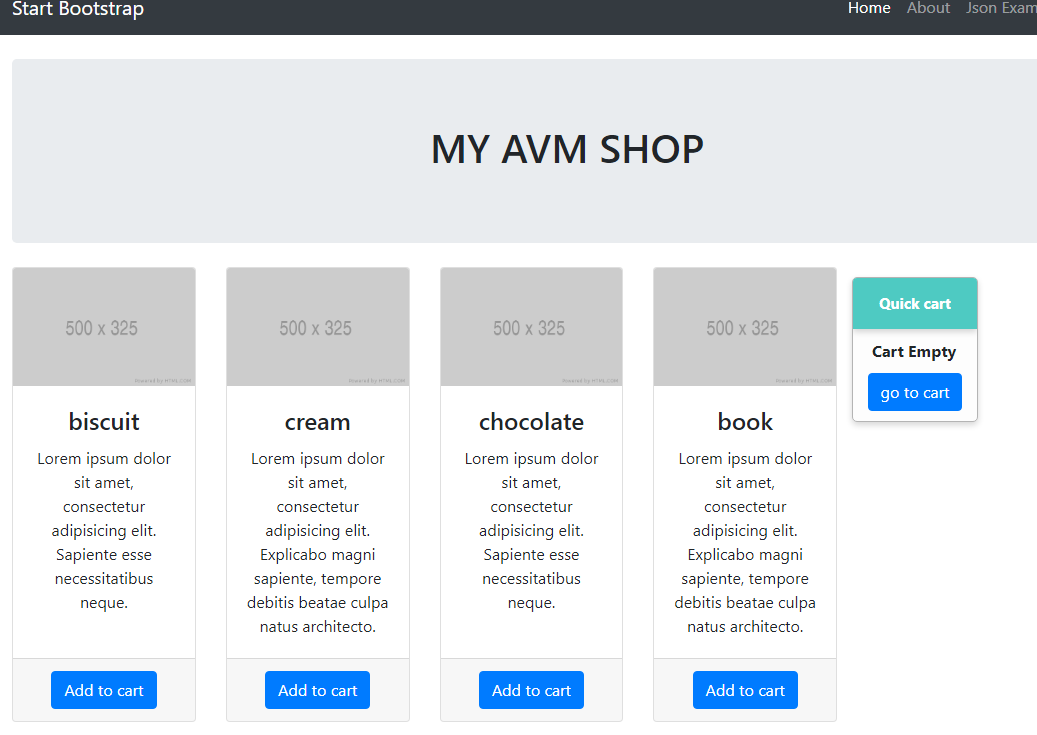Open the Json Example nav link
The height and width of the screenshot is (735, 1037).
tap(1000, 8)
